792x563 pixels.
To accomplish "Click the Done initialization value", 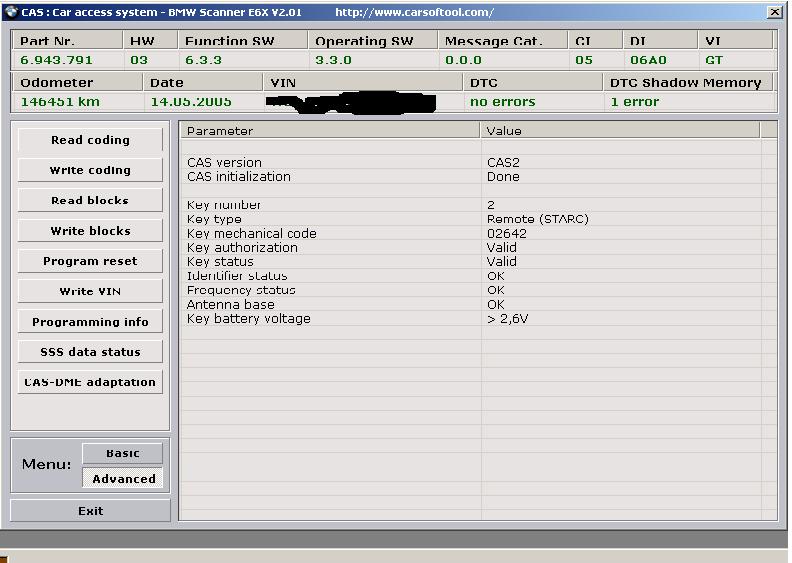I will [x=503, y=177].
